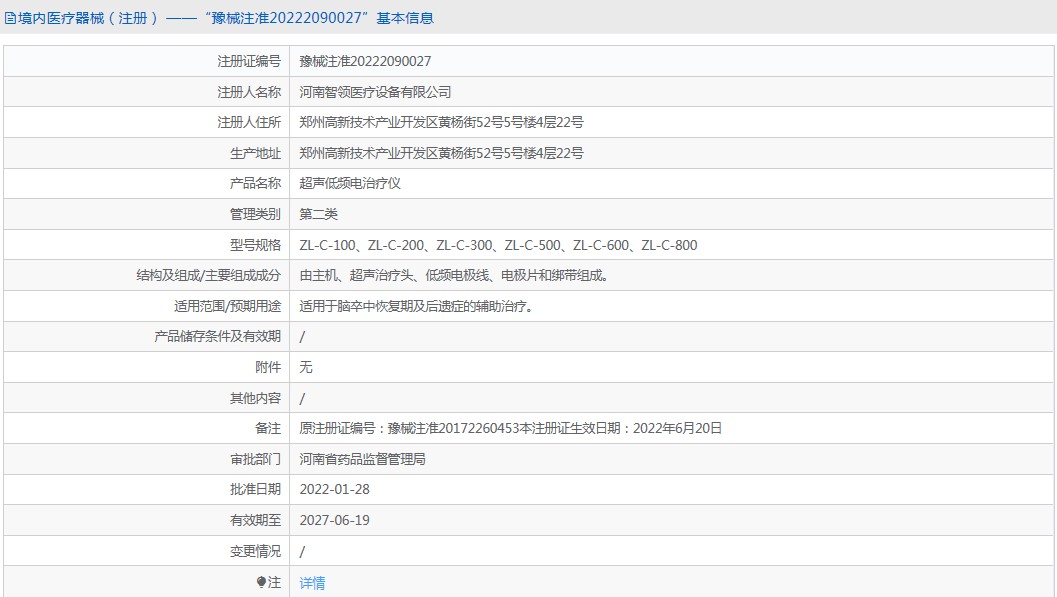Select the company name 河南智领医疗设备有限公司
The image size is (1057, 597).
pyautogui.click(x=375, y=92)
